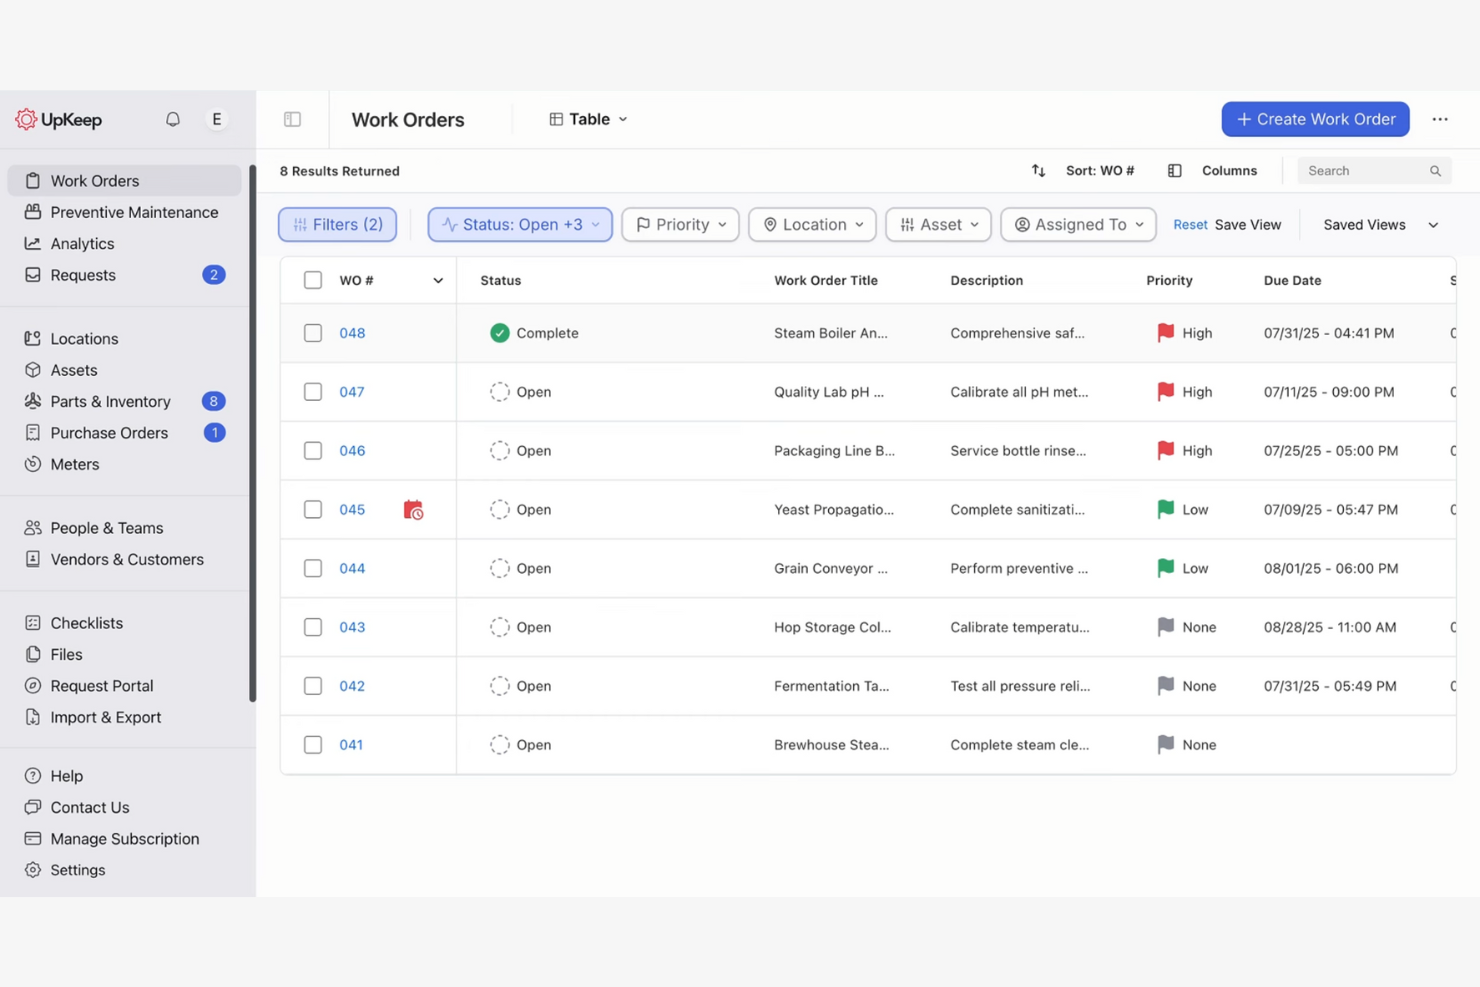Image resolution: width=1480 pixels, height=987 pixels.
Task: Open the Location filter dropdown
Action: pos(812,225)
